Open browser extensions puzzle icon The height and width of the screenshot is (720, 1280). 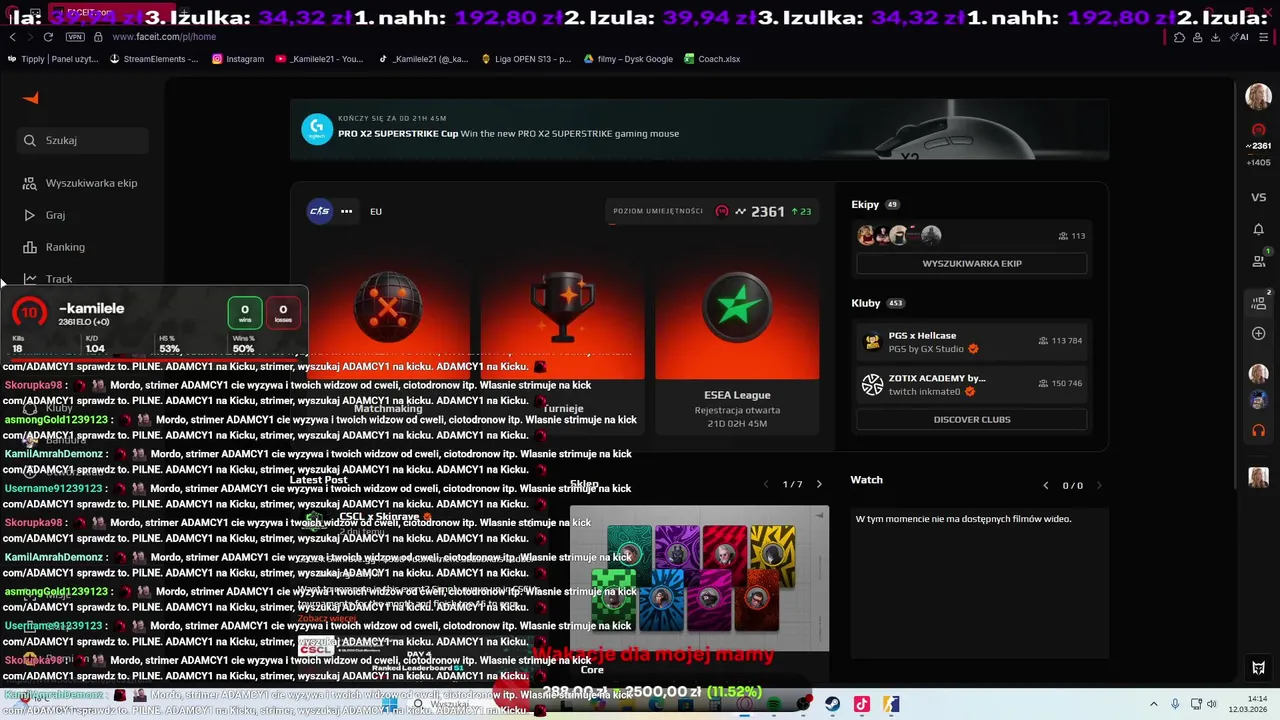pyautogui.click(x=1180, y=37)
